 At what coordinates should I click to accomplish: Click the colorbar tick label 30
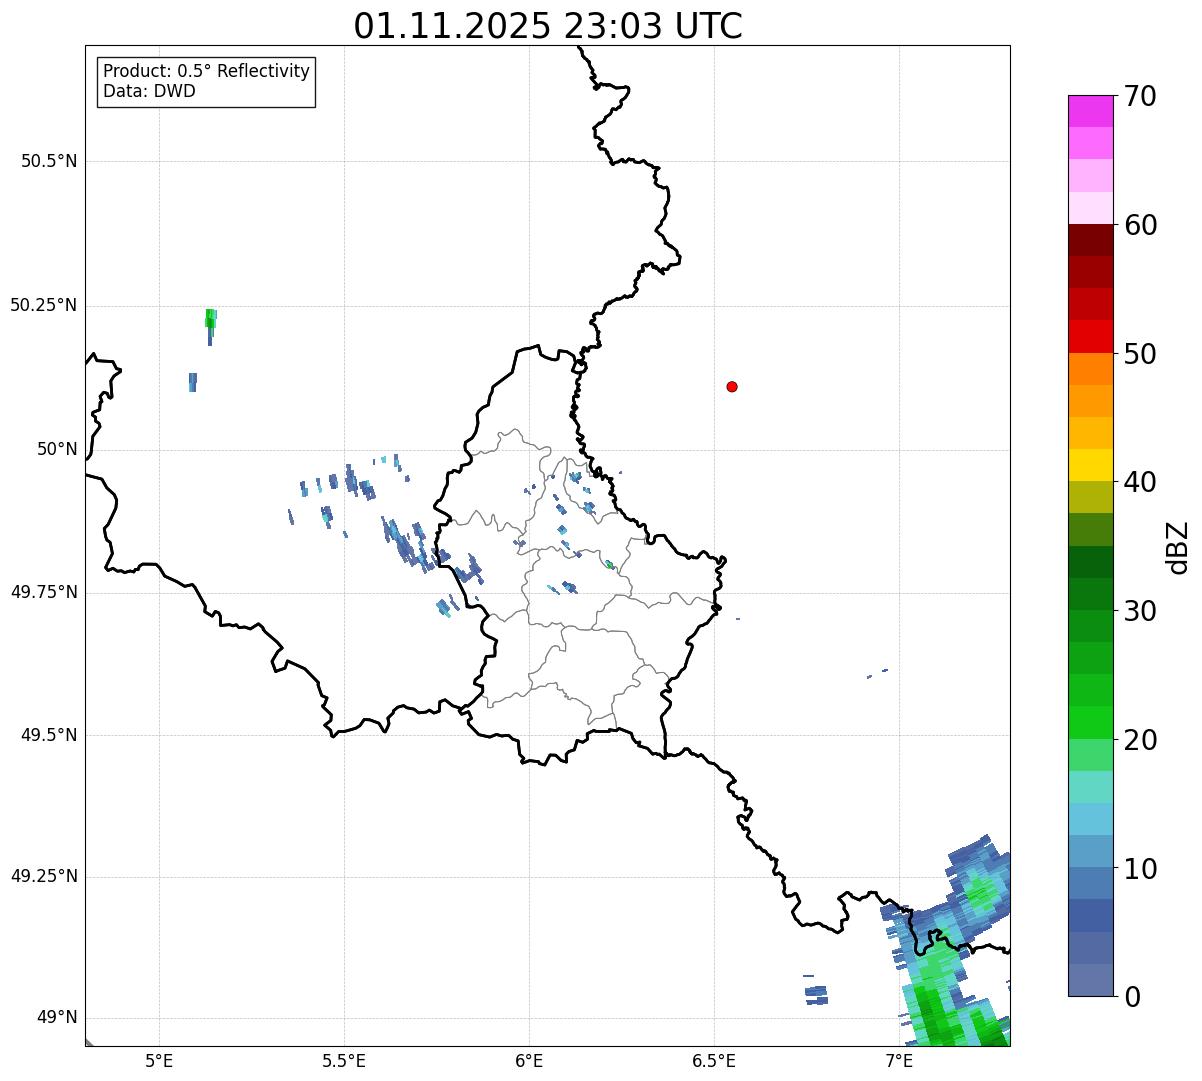pyautogui.click(x=1140, y=611)
